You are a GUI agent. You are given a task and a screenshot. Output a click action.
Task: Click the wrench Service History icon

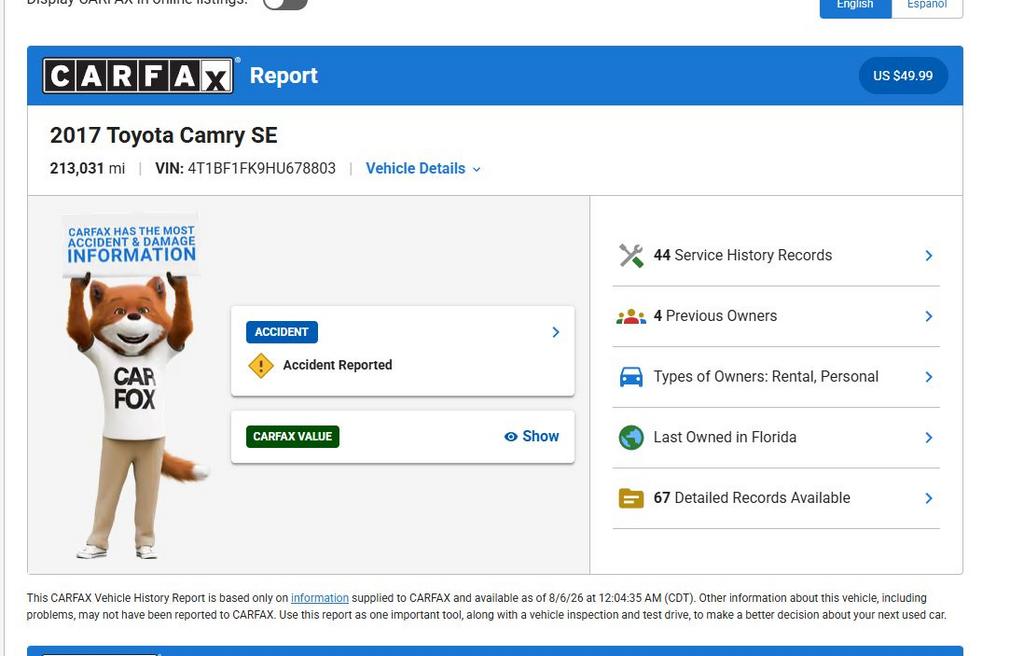(631, 255)
